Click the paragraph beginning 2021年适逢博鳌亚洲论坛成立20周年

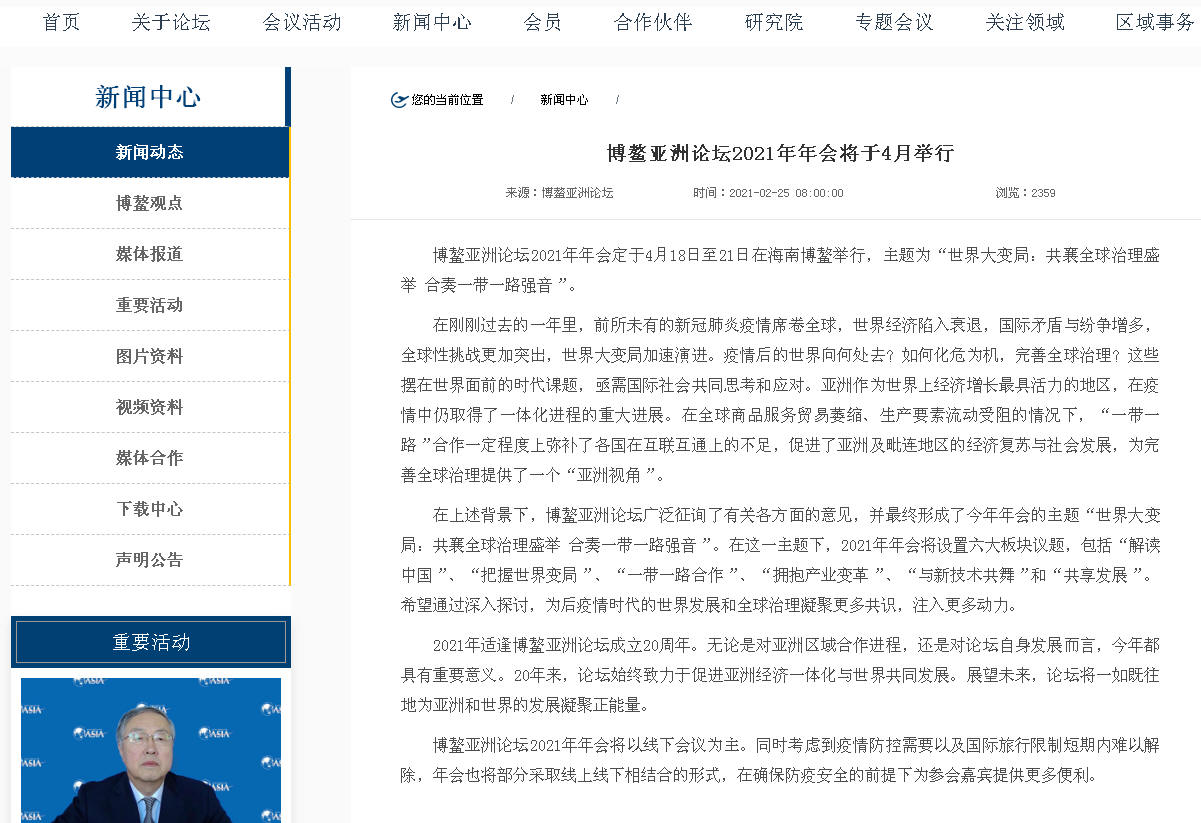point(780,675)
